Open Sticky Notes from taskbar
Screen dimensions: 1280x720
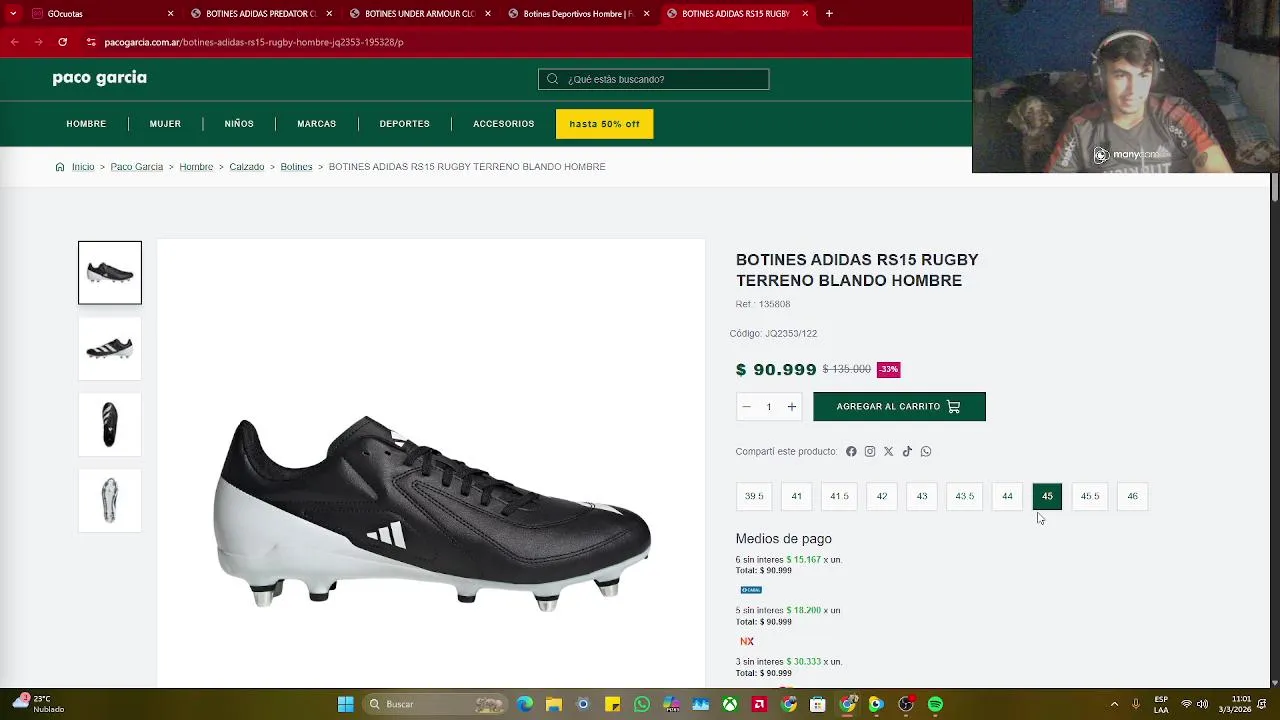coord(612,704)
